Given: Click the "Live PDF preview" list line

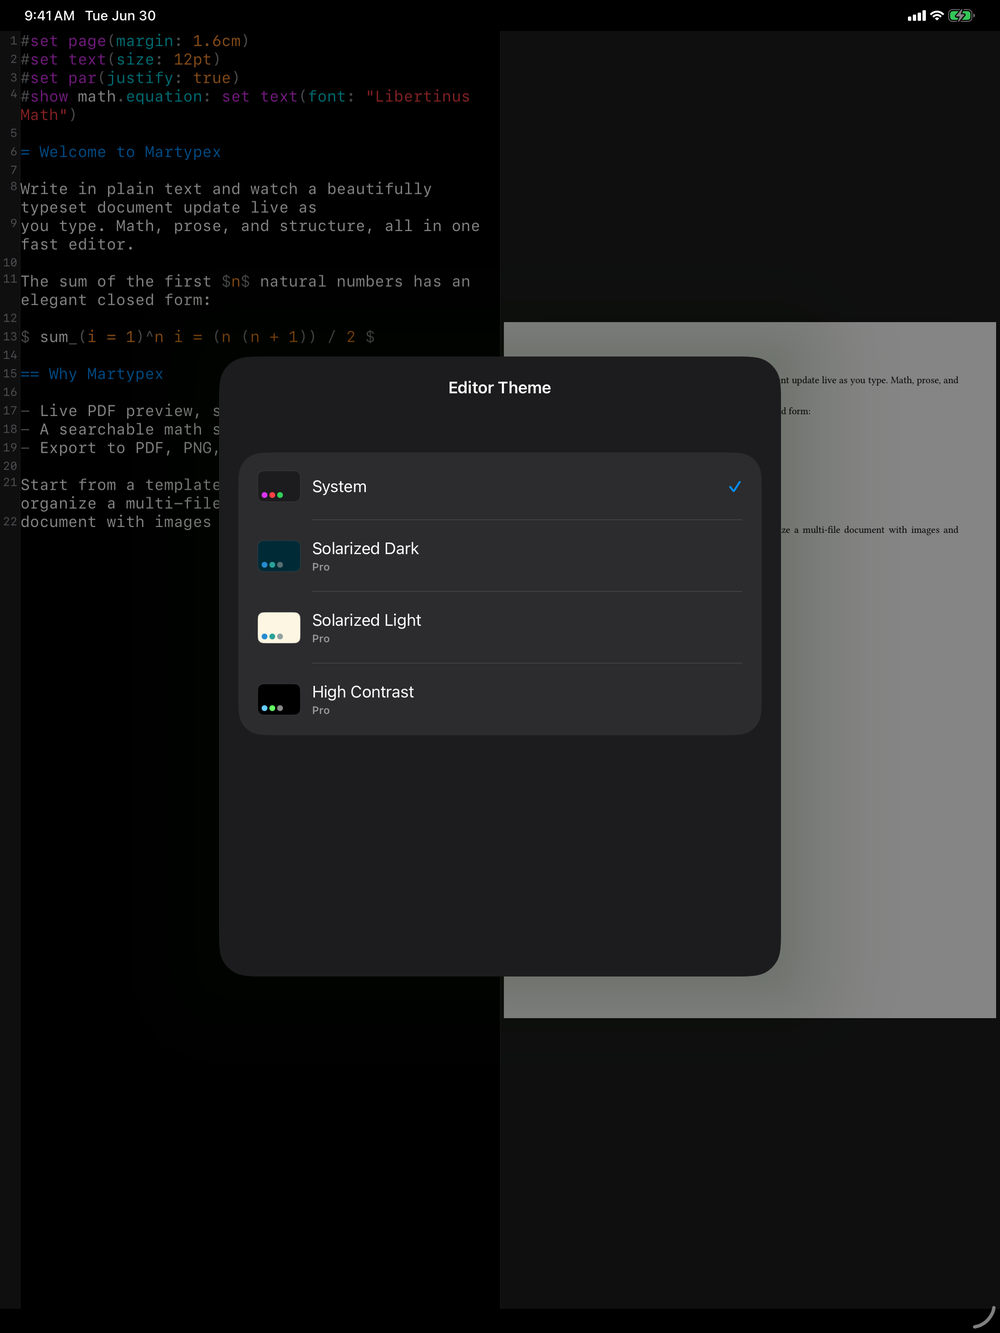Looking at the screenshot, I should (x=120, y=411).
